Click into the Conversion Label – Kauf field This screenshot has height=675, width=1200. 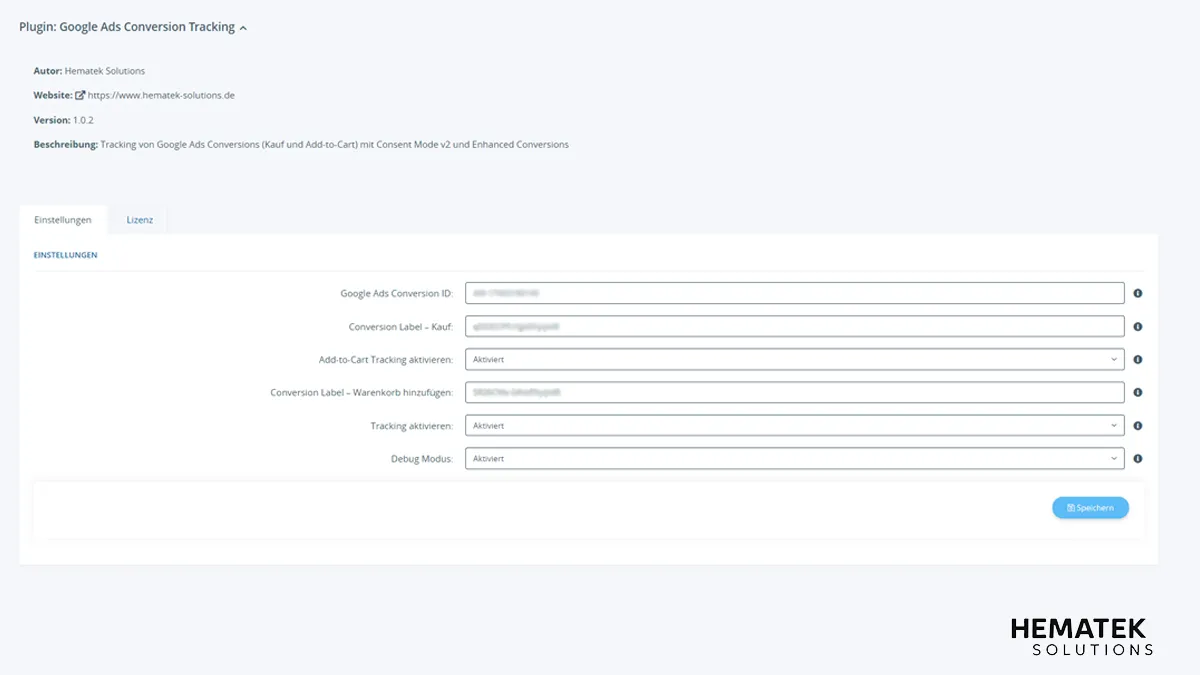pos(795,326)
